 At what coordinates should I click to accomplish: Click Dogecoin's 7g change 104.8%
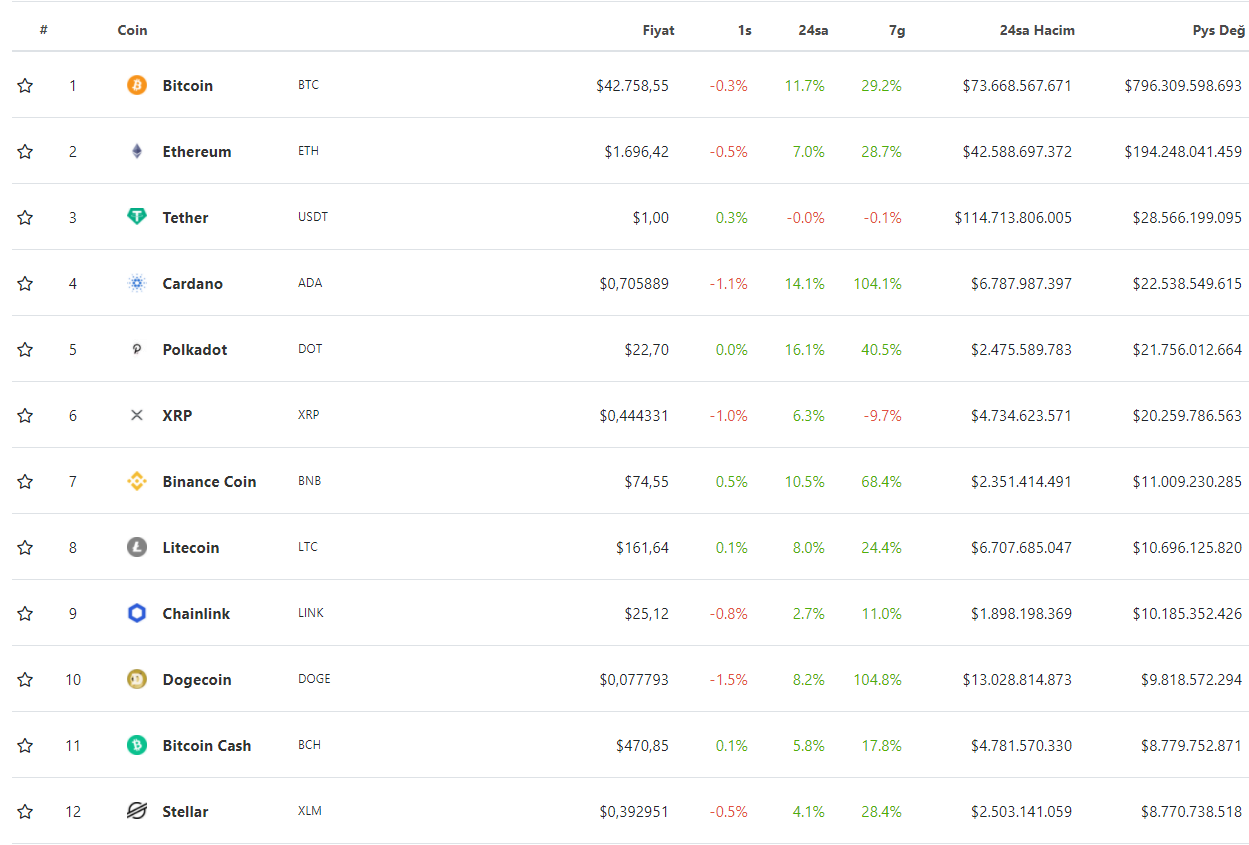[877, 680]
